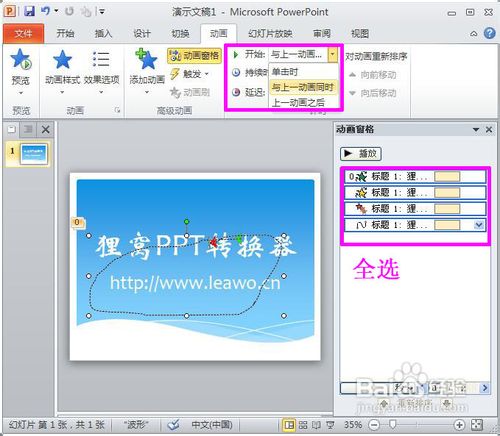Click the "波形" theme name in status bar
500x436 pixels.
(x=136, y=425)
